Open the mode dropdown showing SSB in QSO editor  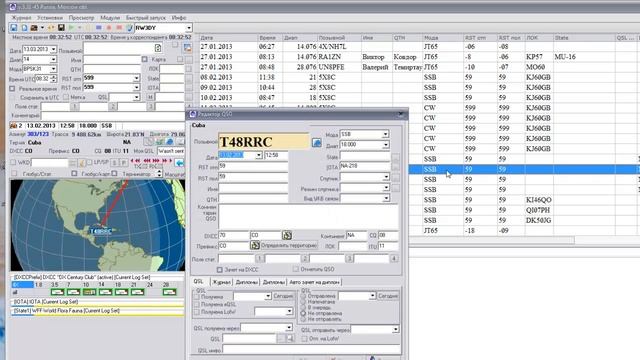pyautogui.click(x=385, y=134)
